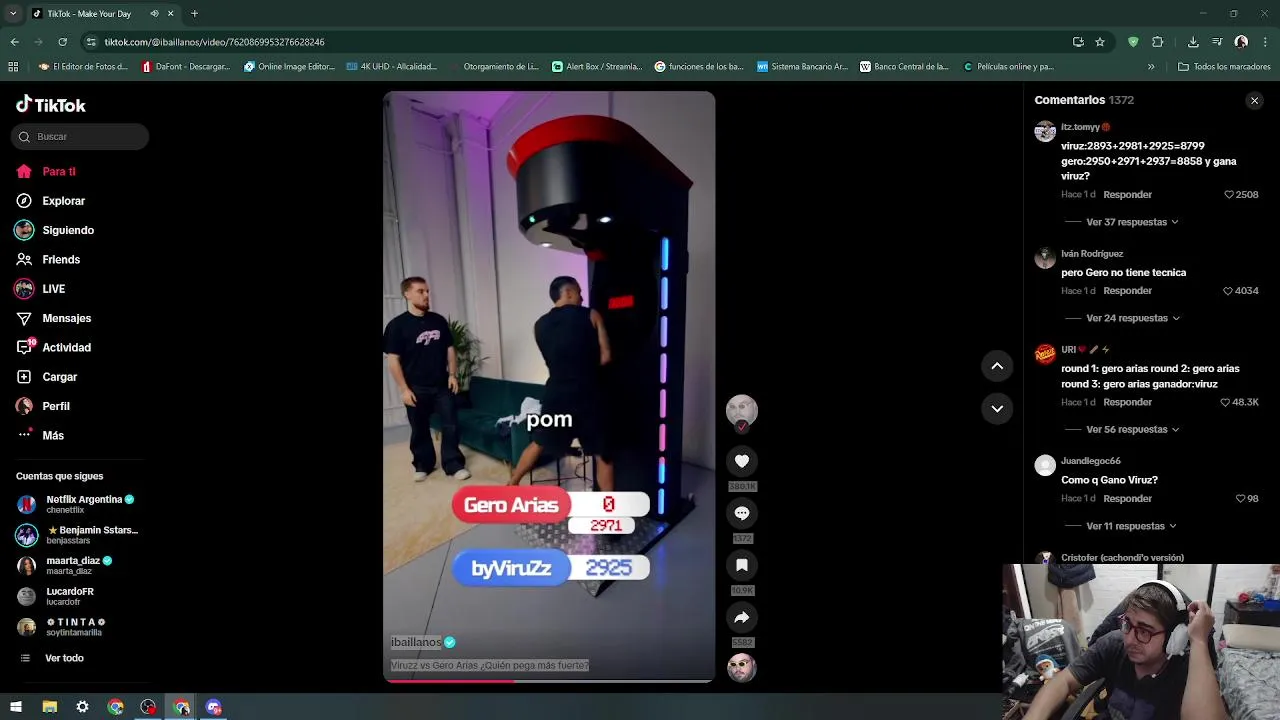Open Chrome three-dot menu

coord(1266,42)
